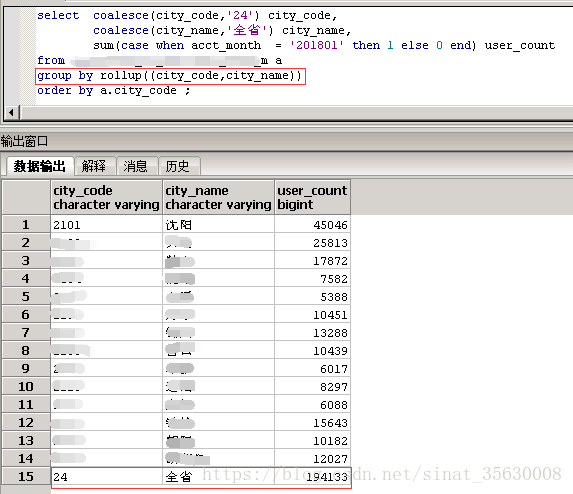Click the rollup keyword in the query

[x=121, y=75]
